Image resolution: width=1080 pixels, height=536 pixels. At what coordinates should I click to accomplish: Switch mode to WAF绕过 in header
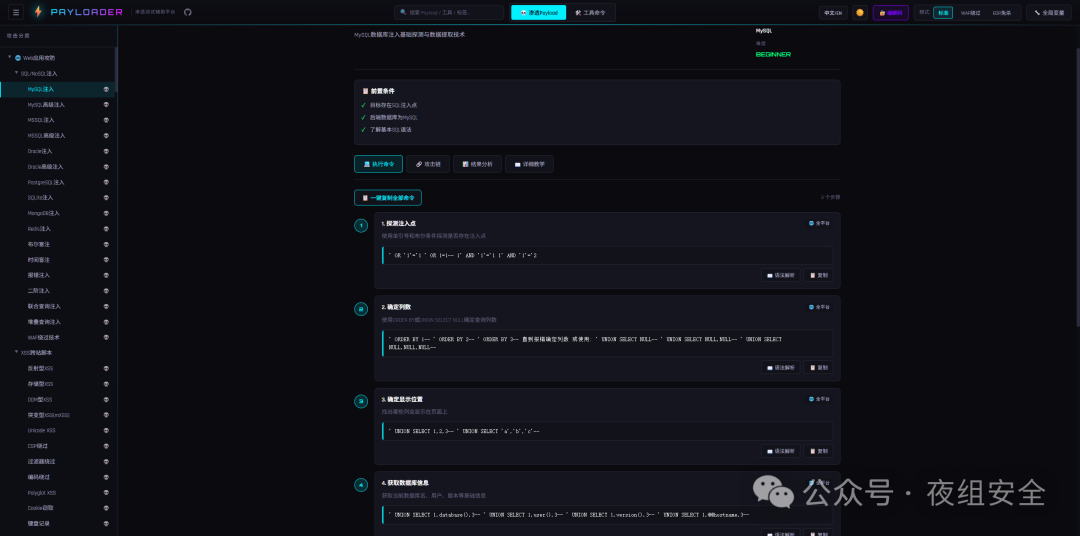point(970,13)
